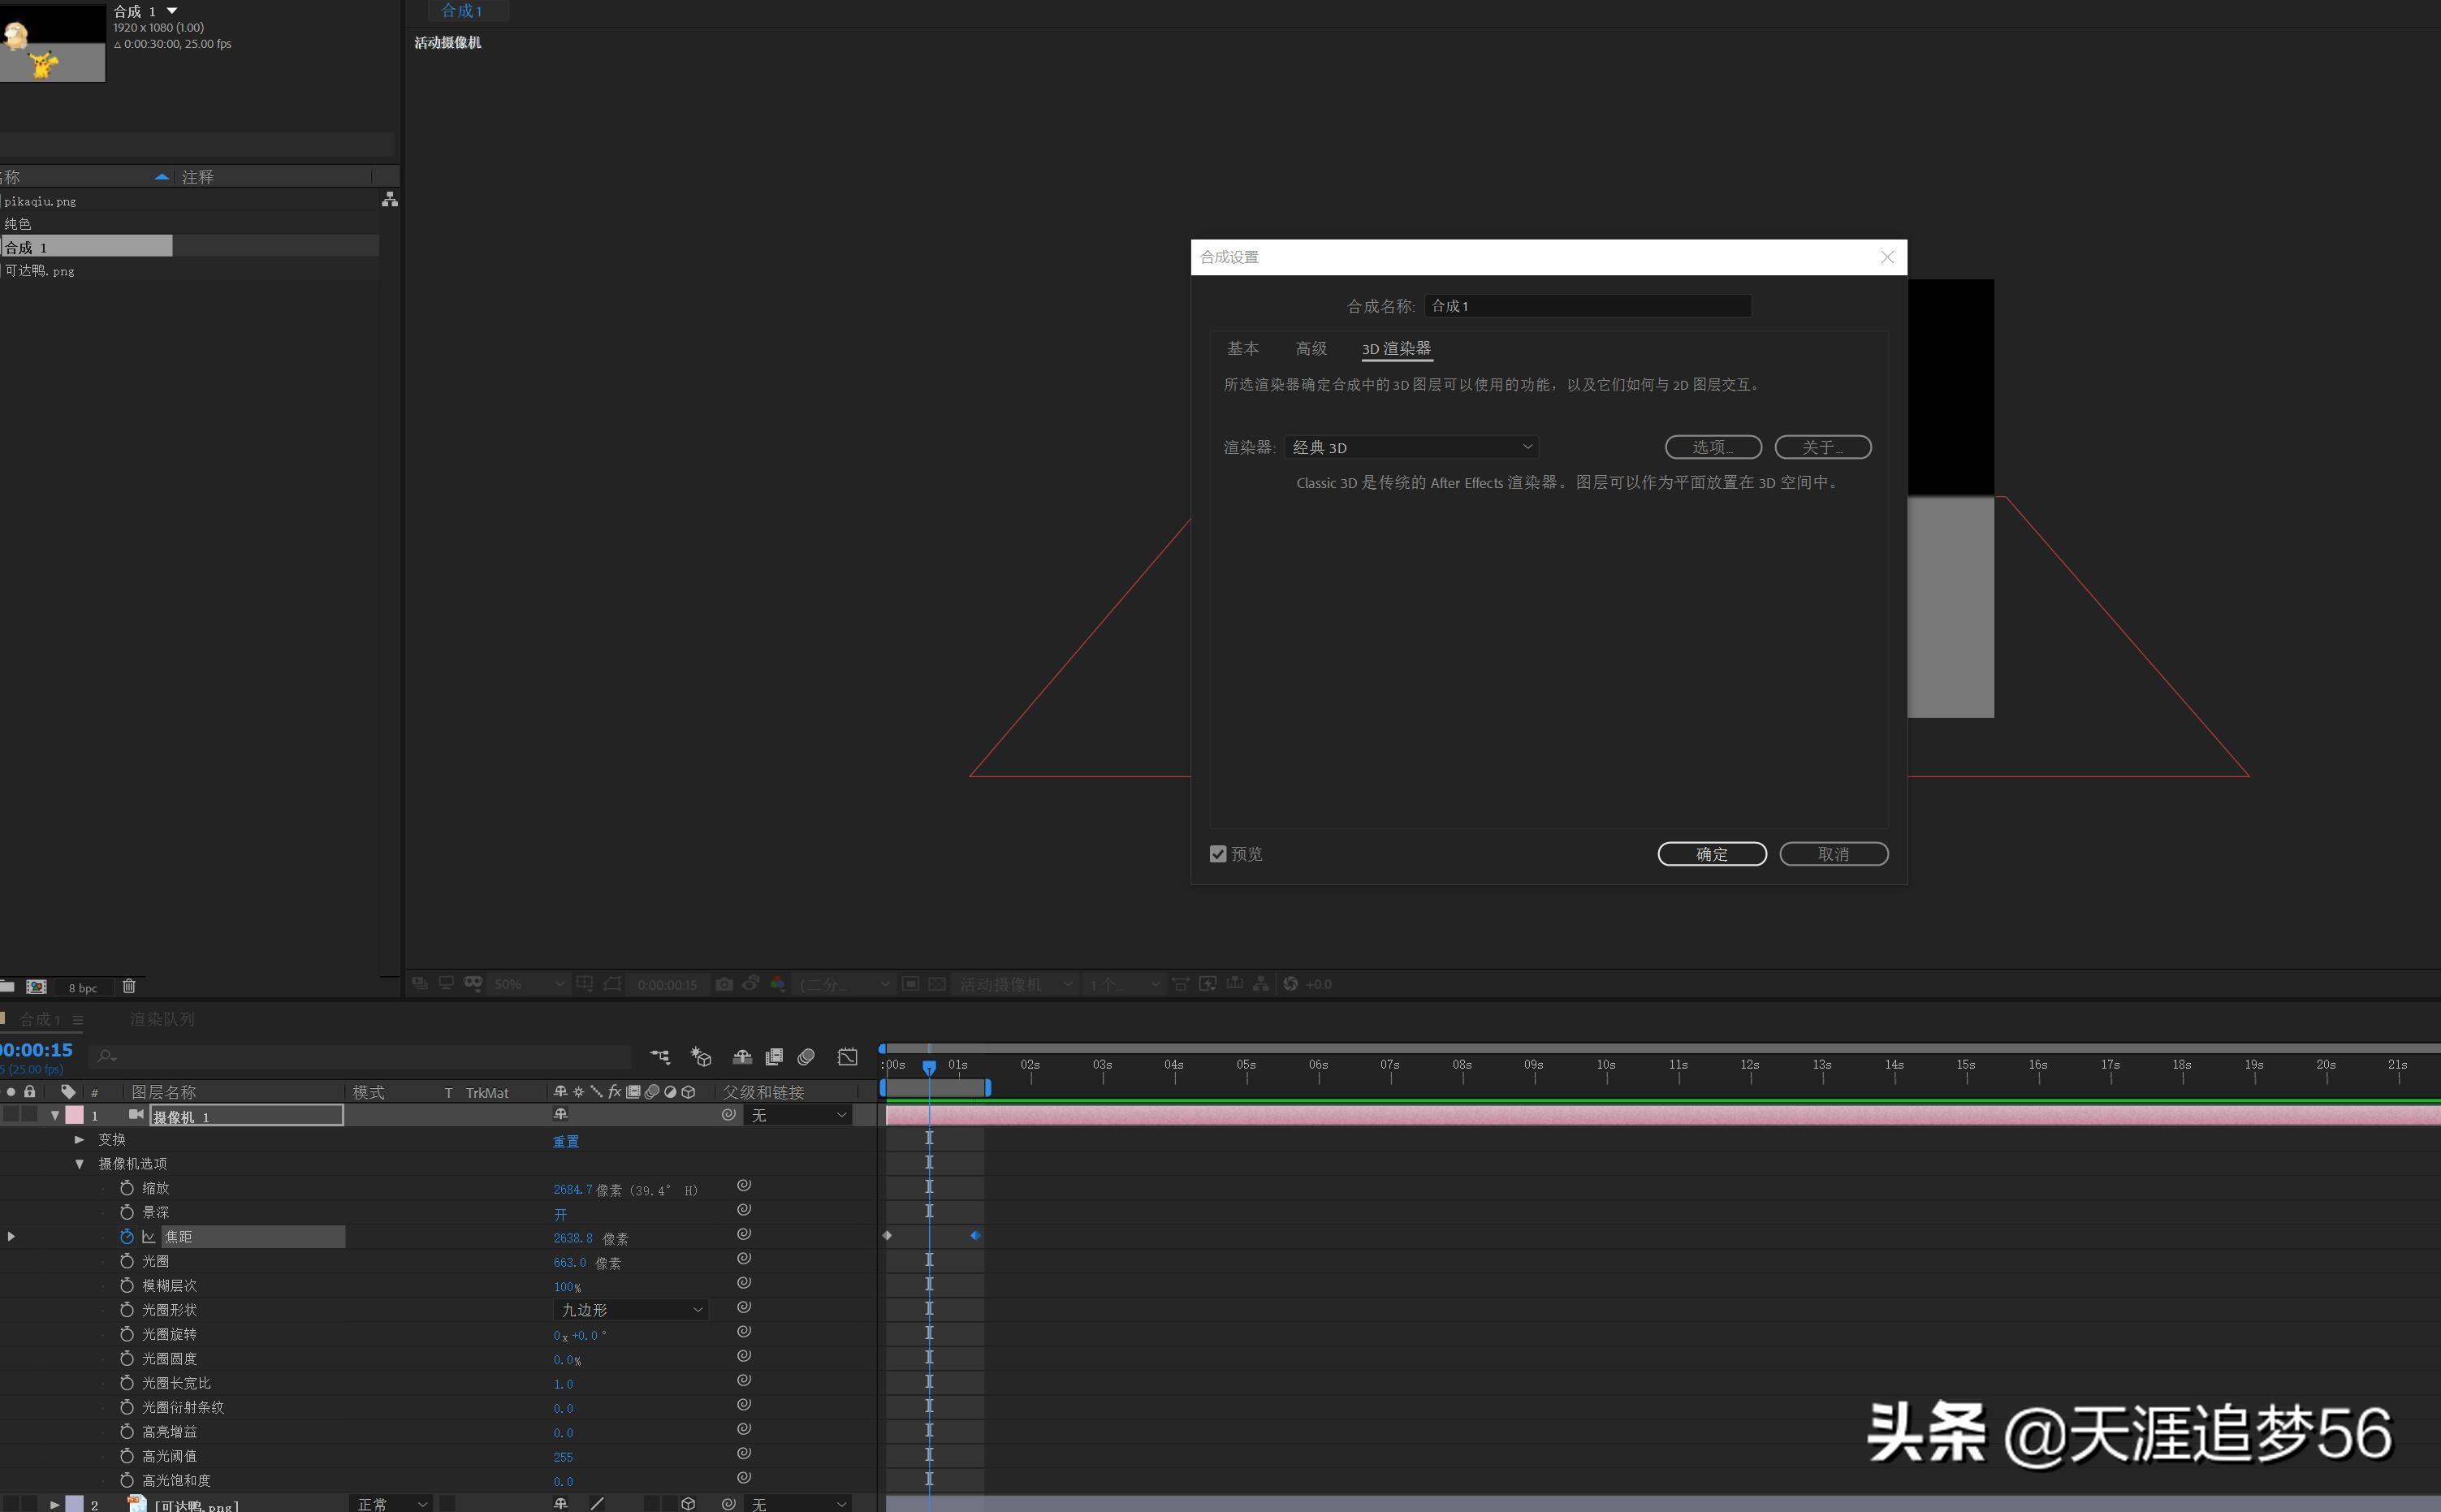Switch to the 高级 tab
The image size is (2441, 1512).
(1311, 349)
